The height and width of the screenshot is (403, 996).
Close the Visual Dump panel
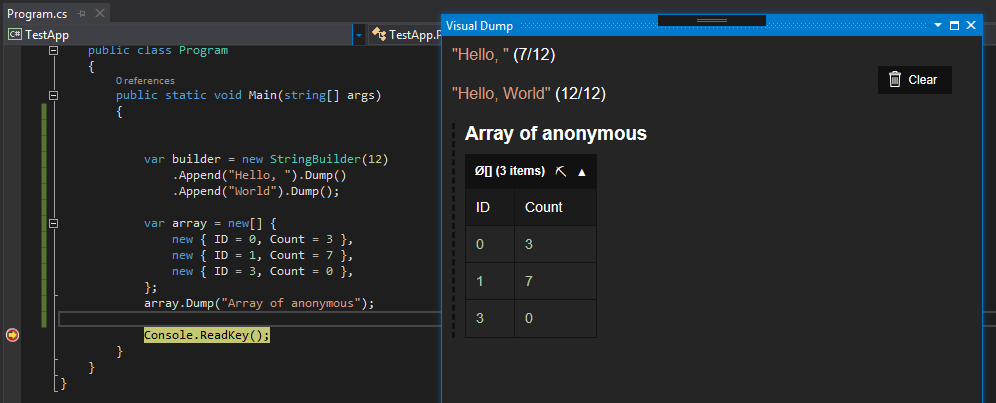(x=970, y=25)
